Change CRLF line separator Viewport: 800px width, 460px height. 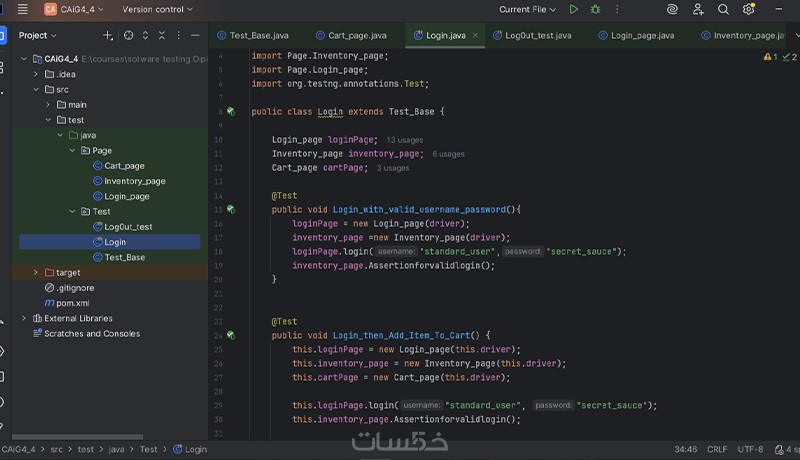pos(717,449)
